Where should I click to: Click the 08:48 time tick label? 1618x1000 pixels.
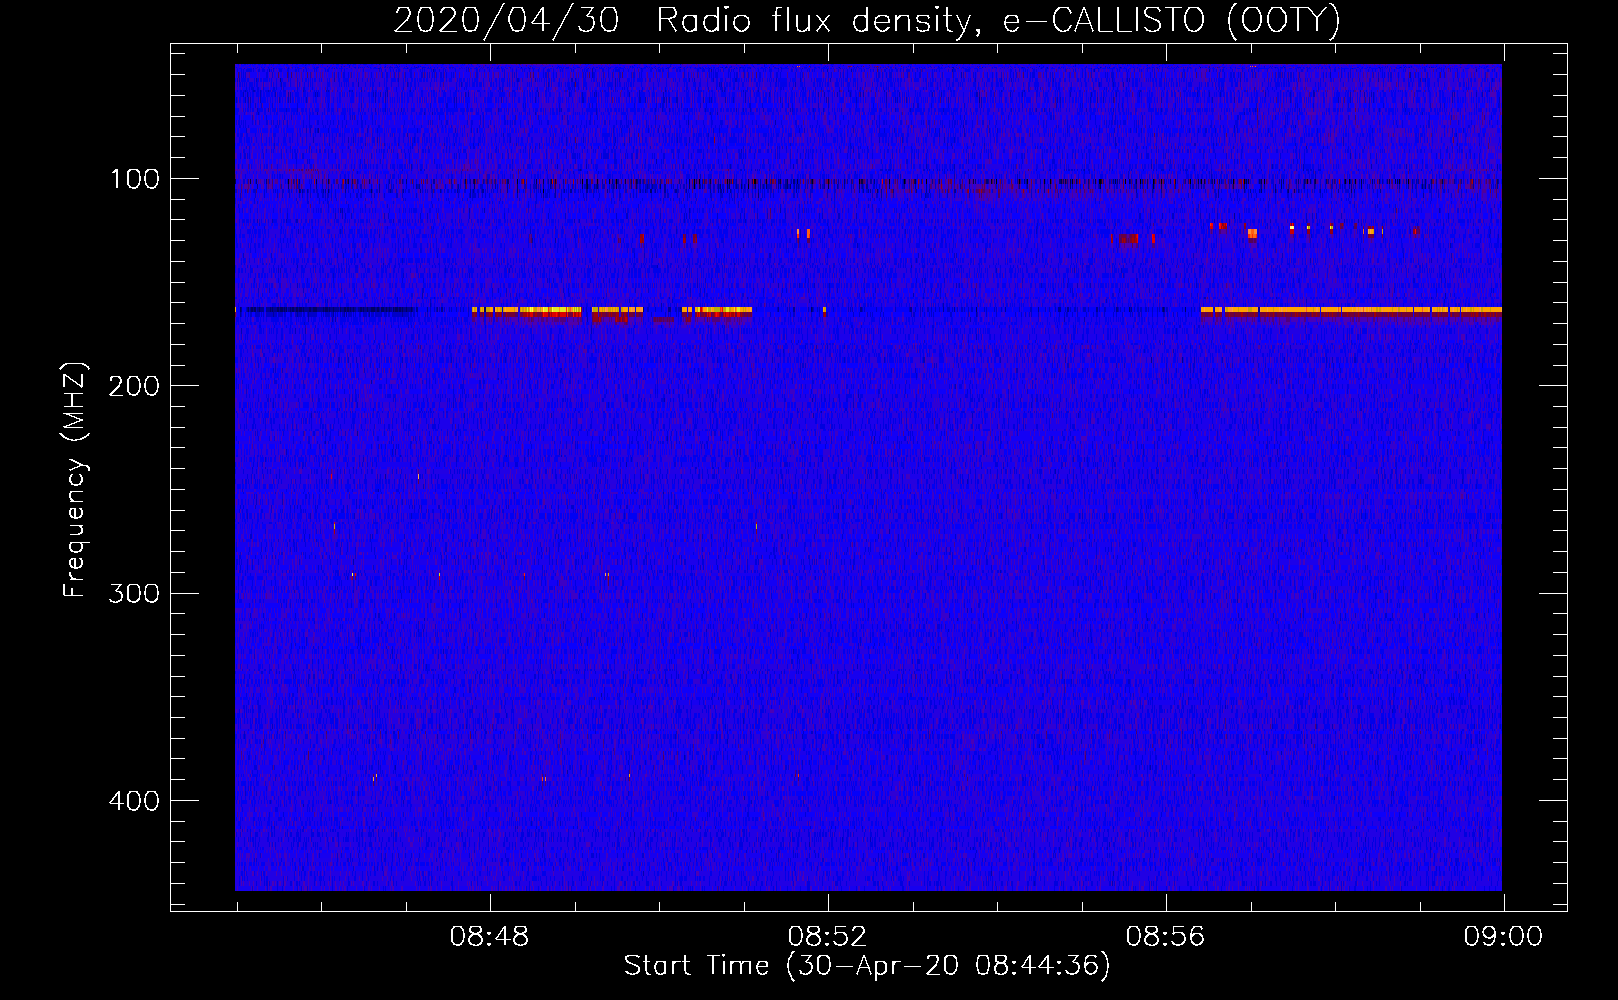489,937
